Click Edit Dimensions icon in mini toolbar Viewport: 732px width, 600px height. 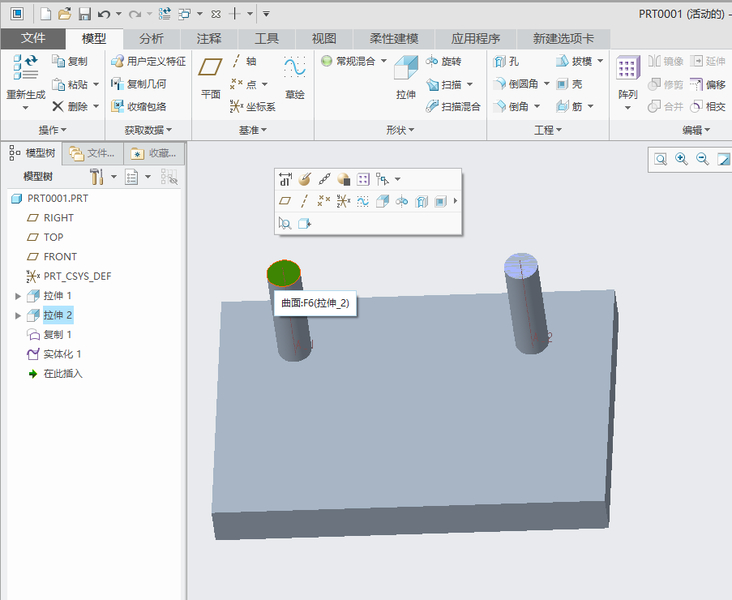click(285, 179)
